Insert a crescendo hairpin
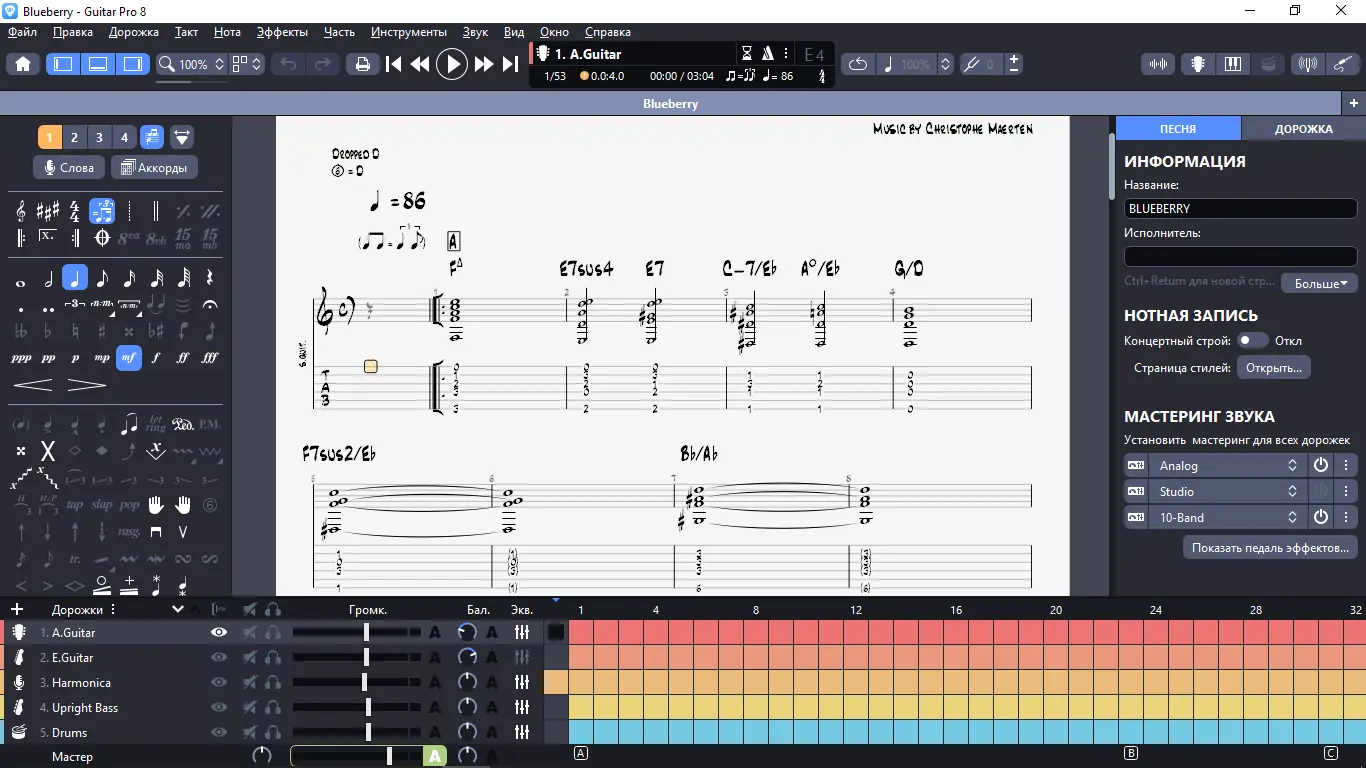Screen dimensions: 1366x768 (x=33, y=385)
